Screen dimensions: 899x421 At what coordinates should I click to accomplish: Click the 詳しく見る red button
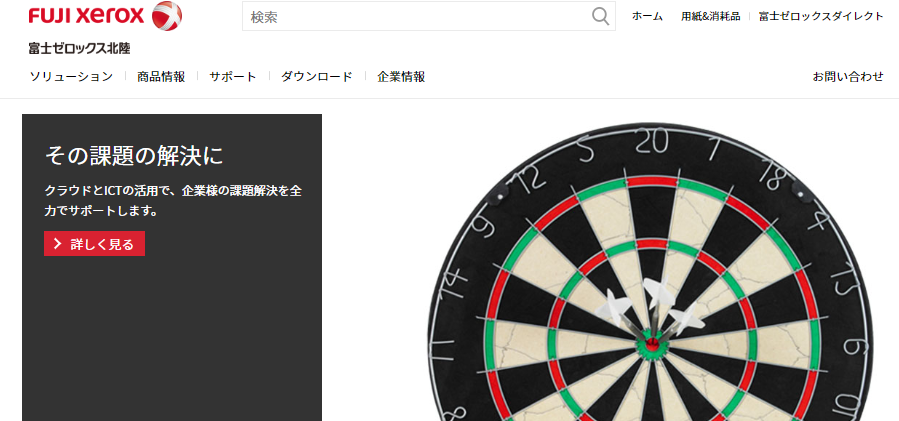(x=95, y=244)
